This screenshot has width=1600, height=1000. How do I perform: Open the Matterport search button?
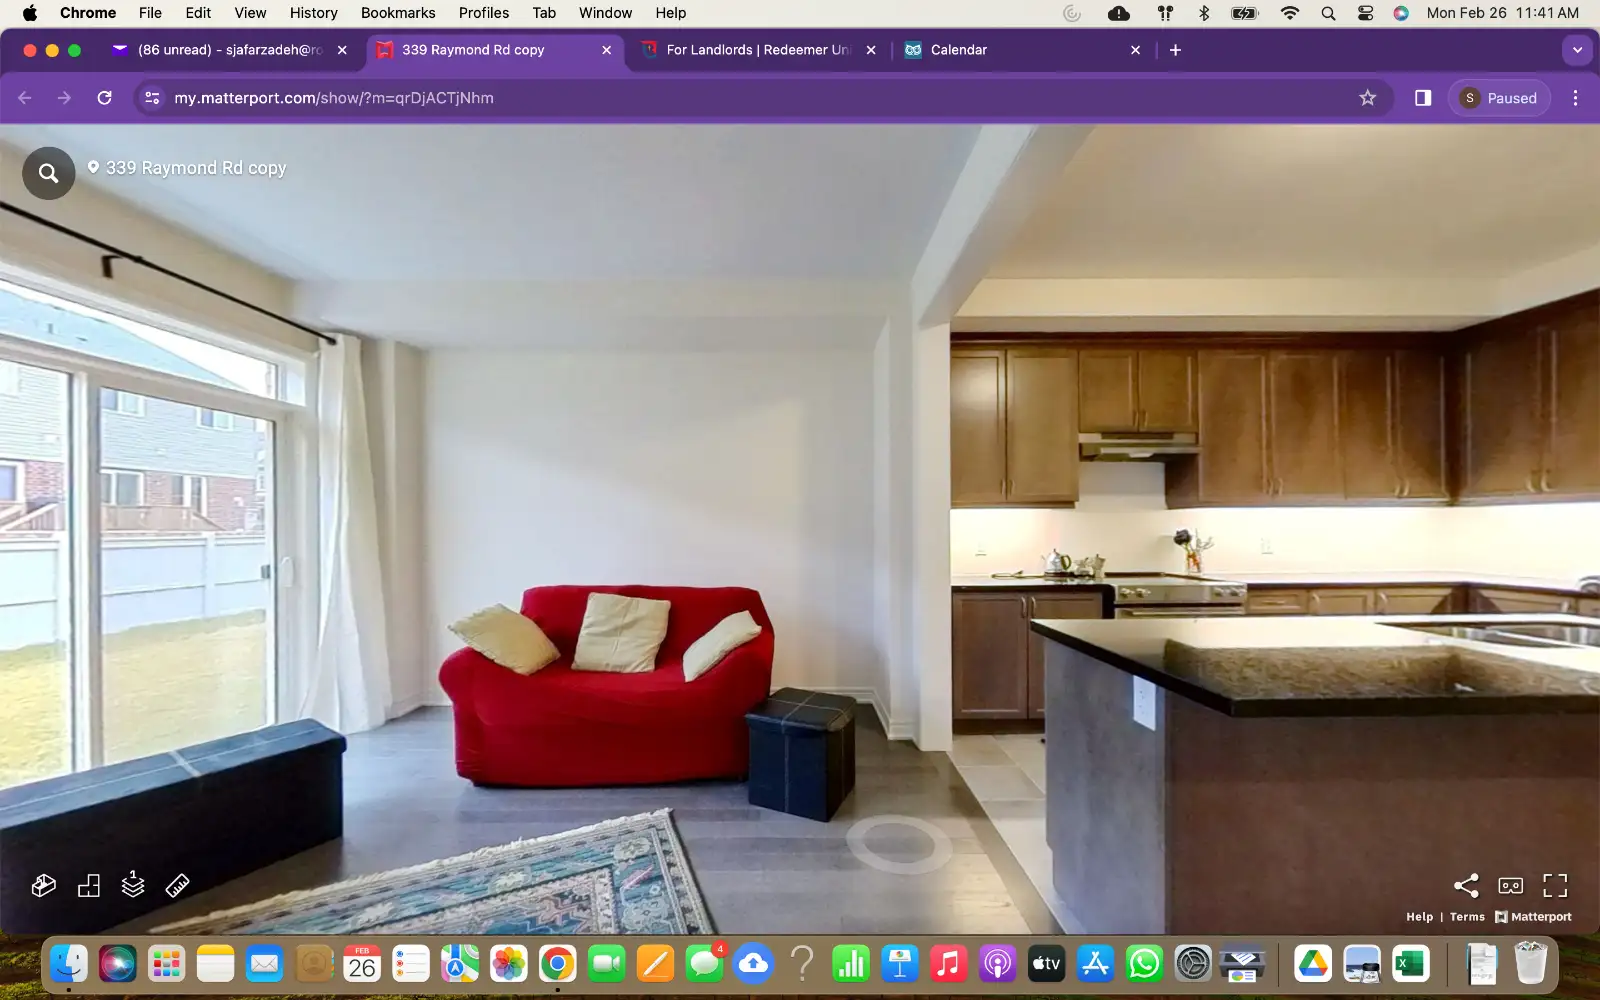click(48, 173)
